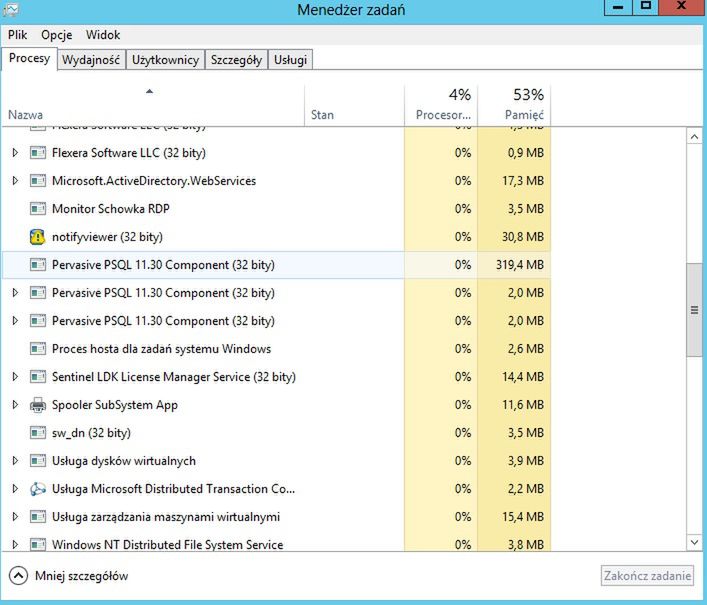Collapse details with Mniej szczegółów arrow icon

18,576
